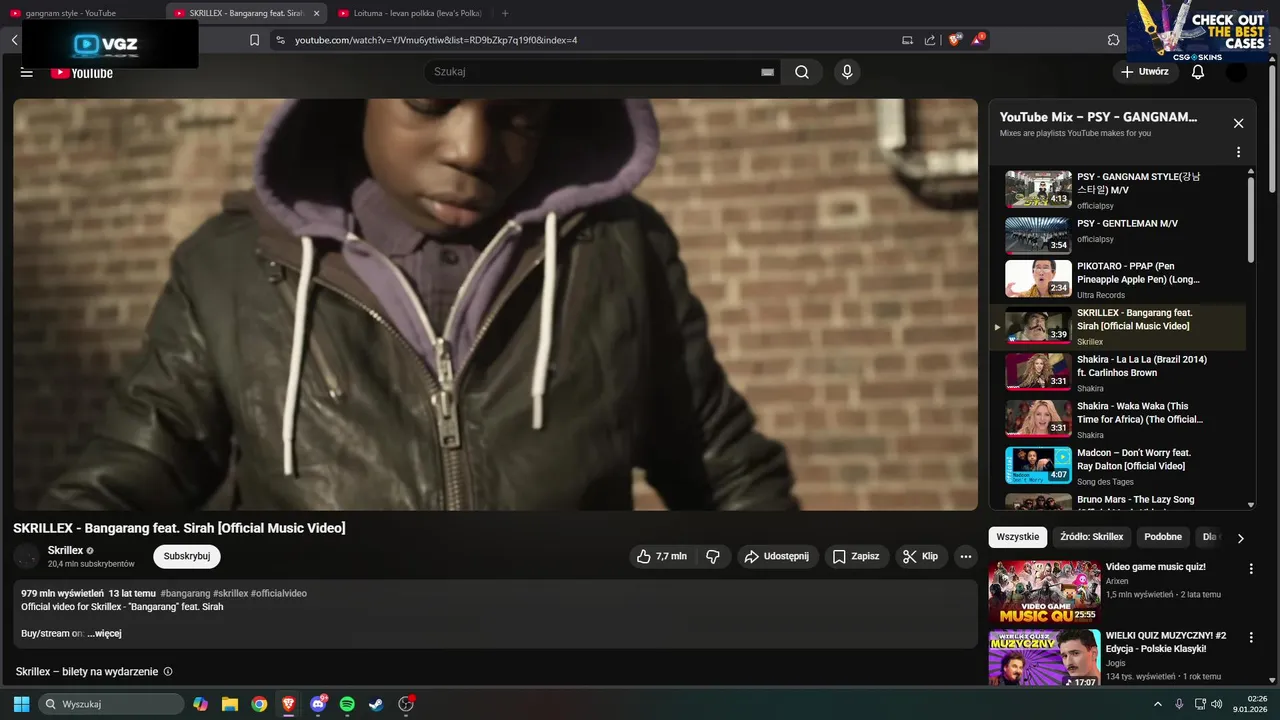Expand the description with ...więcej
Viewport: 1280px width, 720px height.
pos(104,633)
